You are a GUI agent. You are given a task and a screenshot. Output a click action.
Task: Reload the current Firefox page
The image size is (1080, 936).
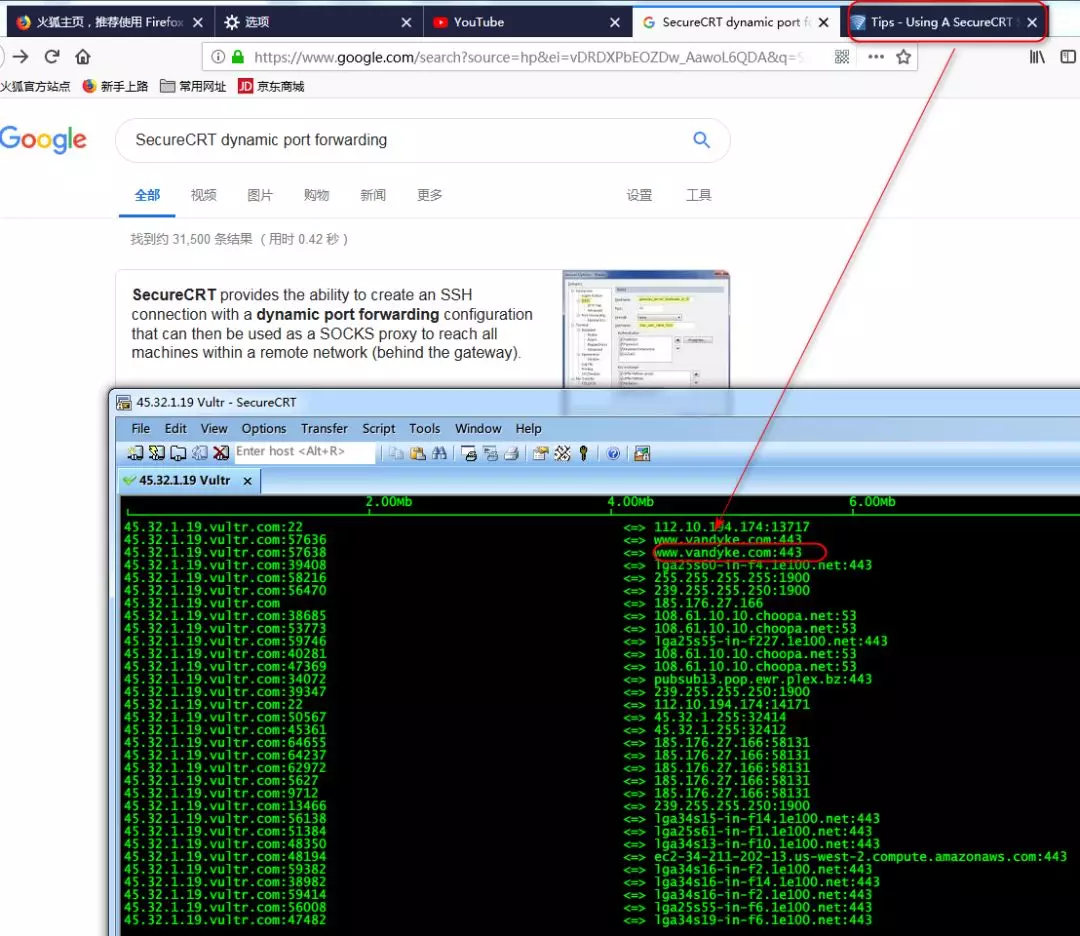tap(52, 56)
